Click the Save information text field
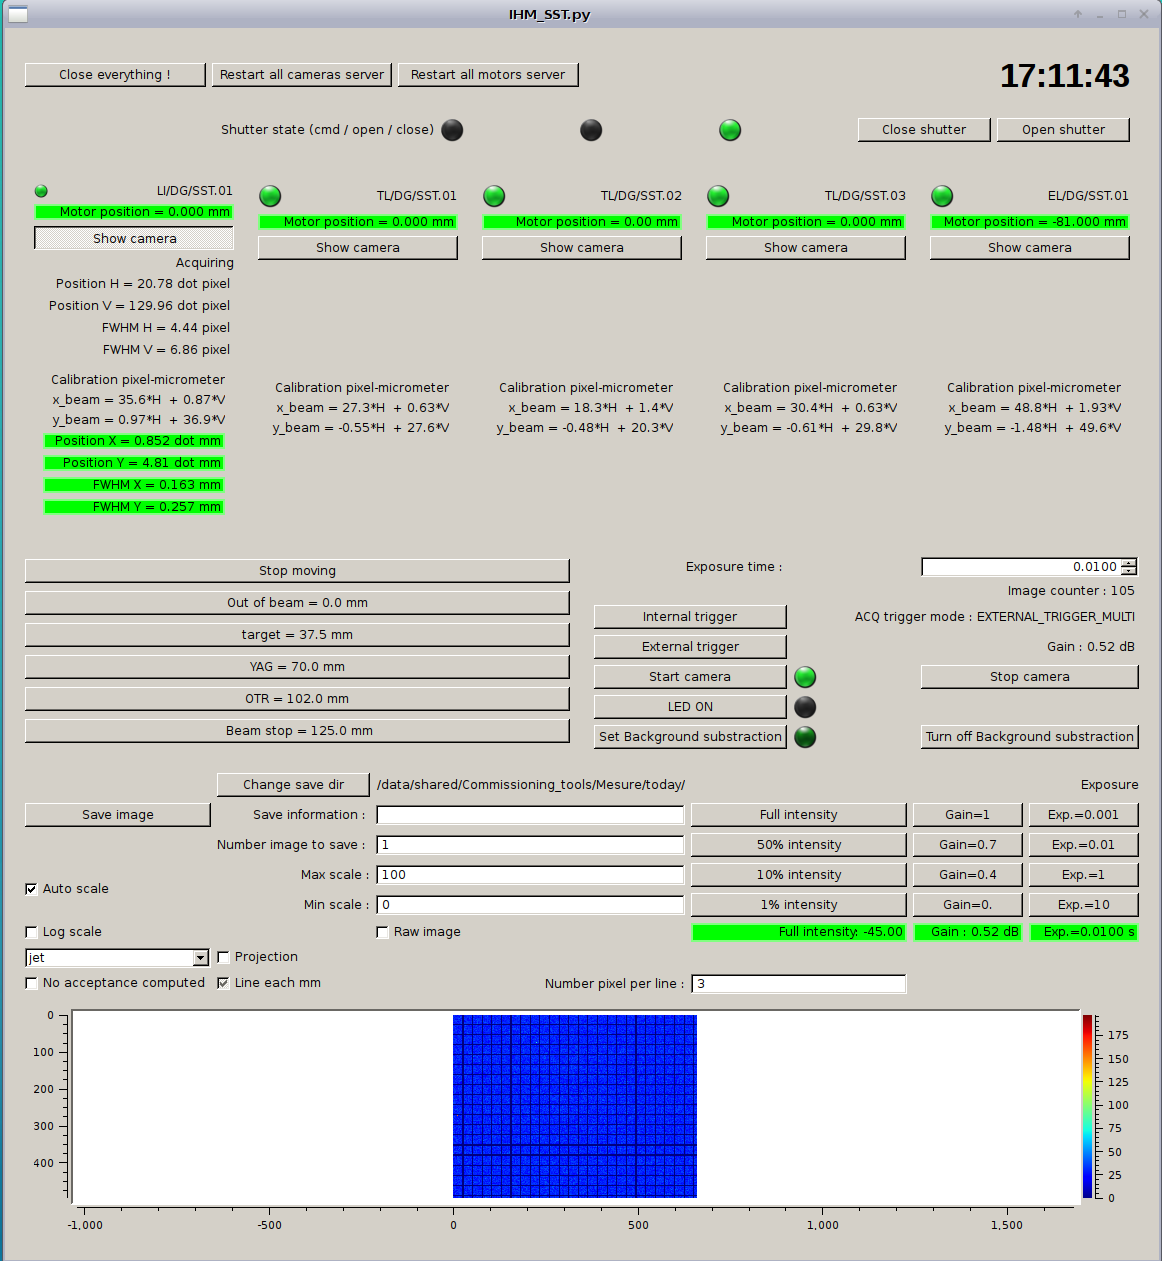This screenshot has height=1261, width=1162. coord(530,815)
